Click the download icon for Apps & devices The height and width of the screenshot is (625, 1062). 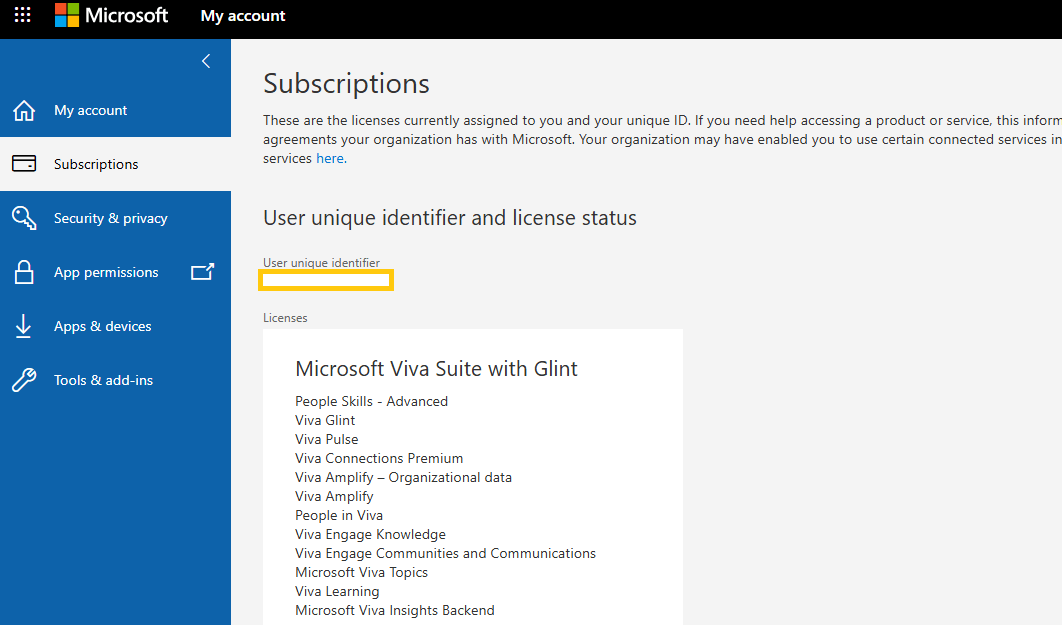[23, 326]
